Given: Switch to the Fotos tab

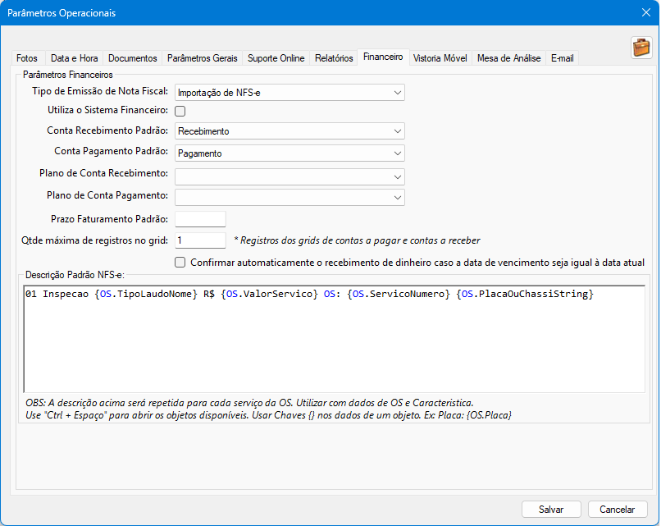Looking at the screenshot, I should tap(27, 58).
